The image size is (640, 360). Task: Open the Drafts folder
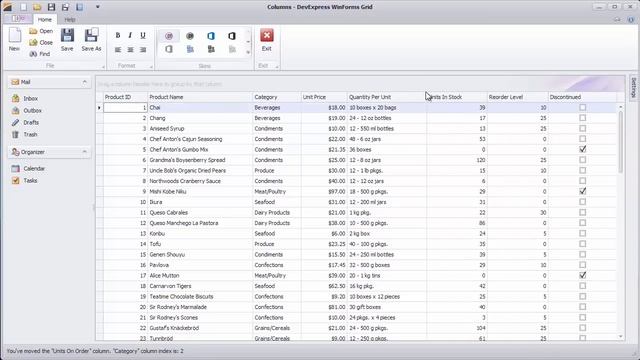(x=31, y=122)
